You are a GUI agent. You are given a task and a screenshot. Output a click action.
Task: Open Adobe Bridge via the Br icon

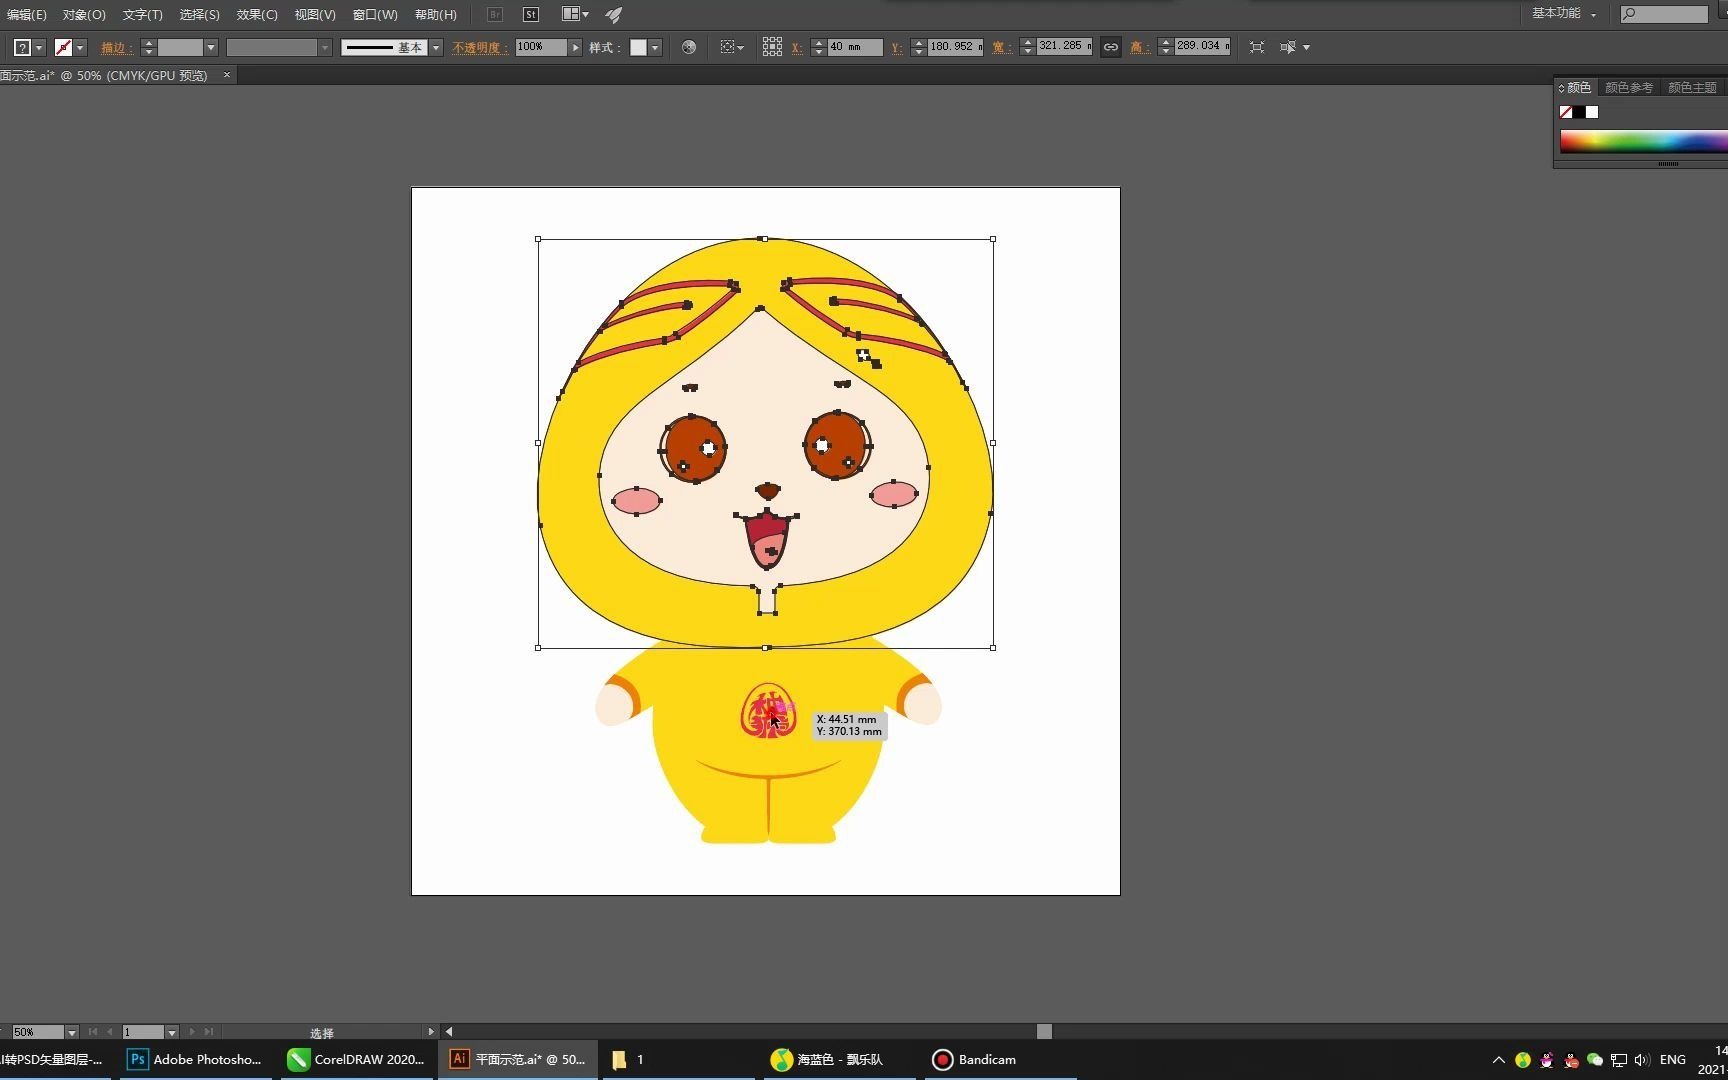(x=494, y=15)
